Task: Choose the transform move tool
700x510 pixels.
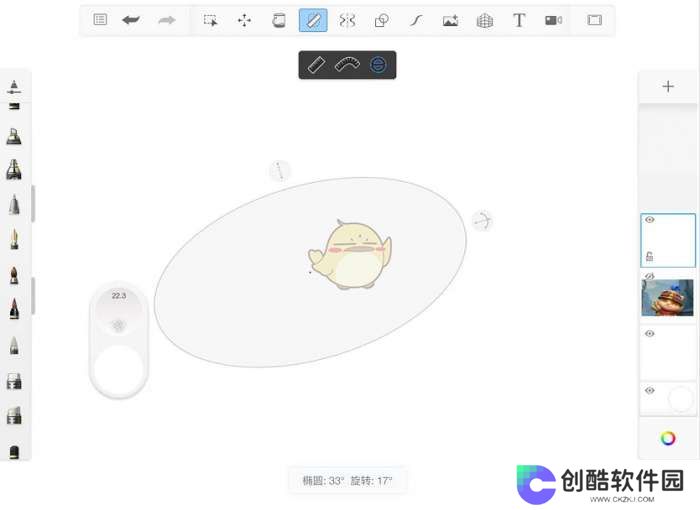Action: pyautogui.click(x=244, y=20)
